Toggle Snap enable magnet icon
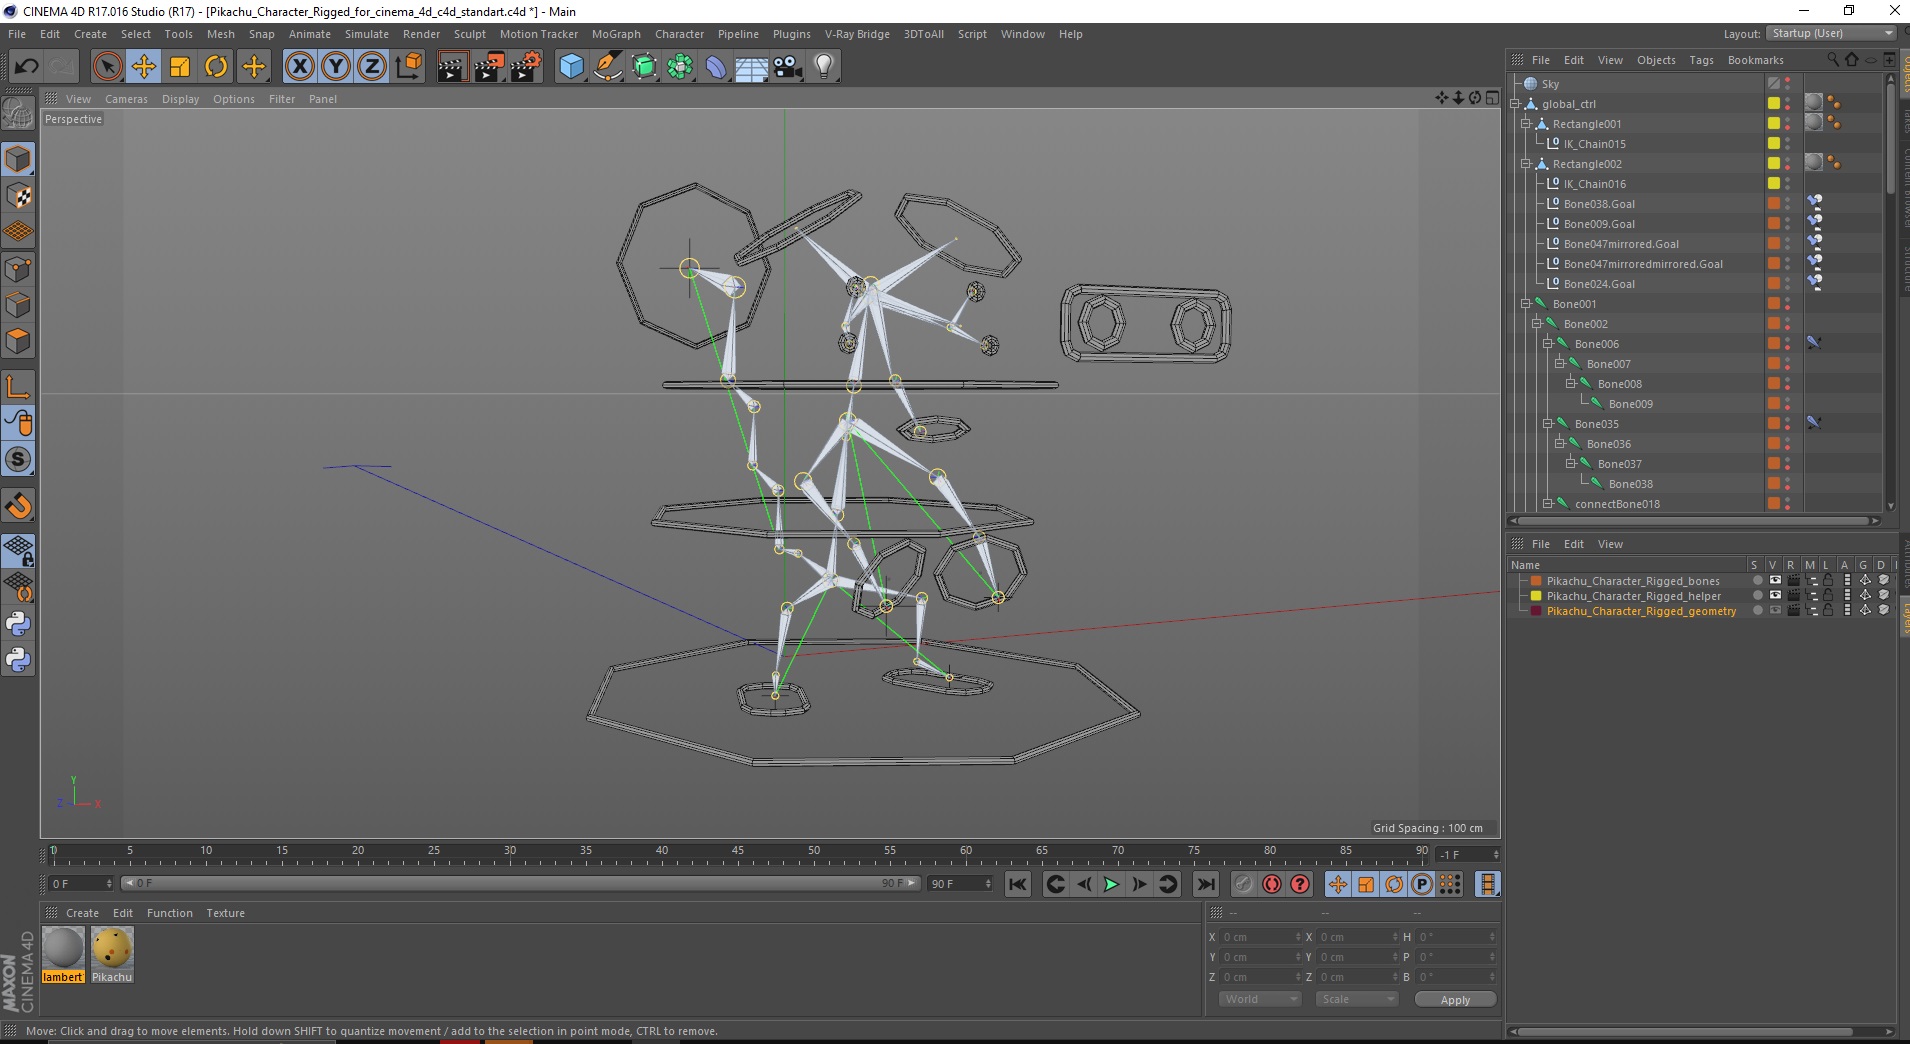The width and height of the screenshot is (1910, 1044). click(x=18, y=506)
